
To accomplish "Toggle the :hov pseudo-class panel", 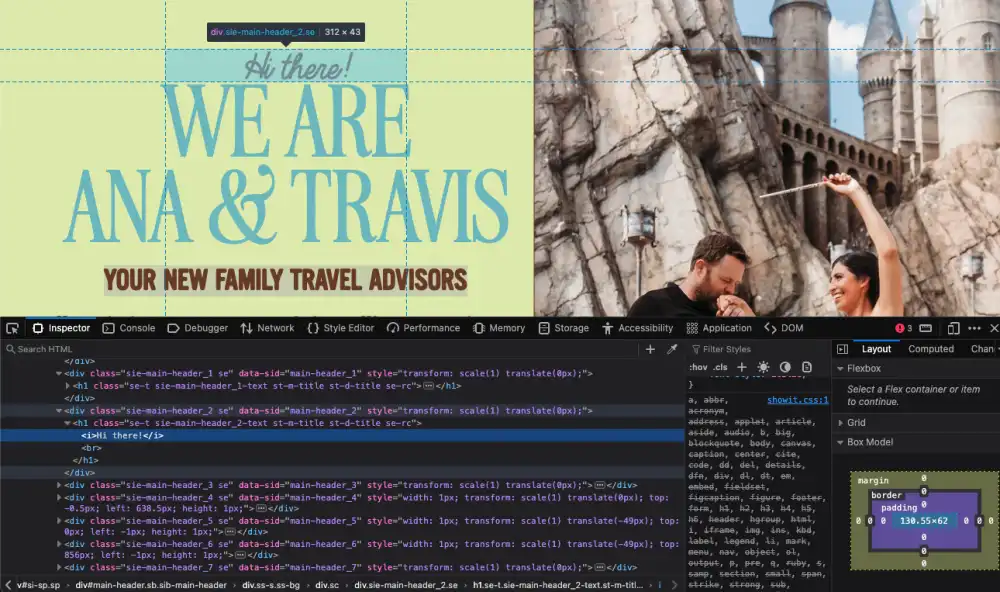I will 697,367.
